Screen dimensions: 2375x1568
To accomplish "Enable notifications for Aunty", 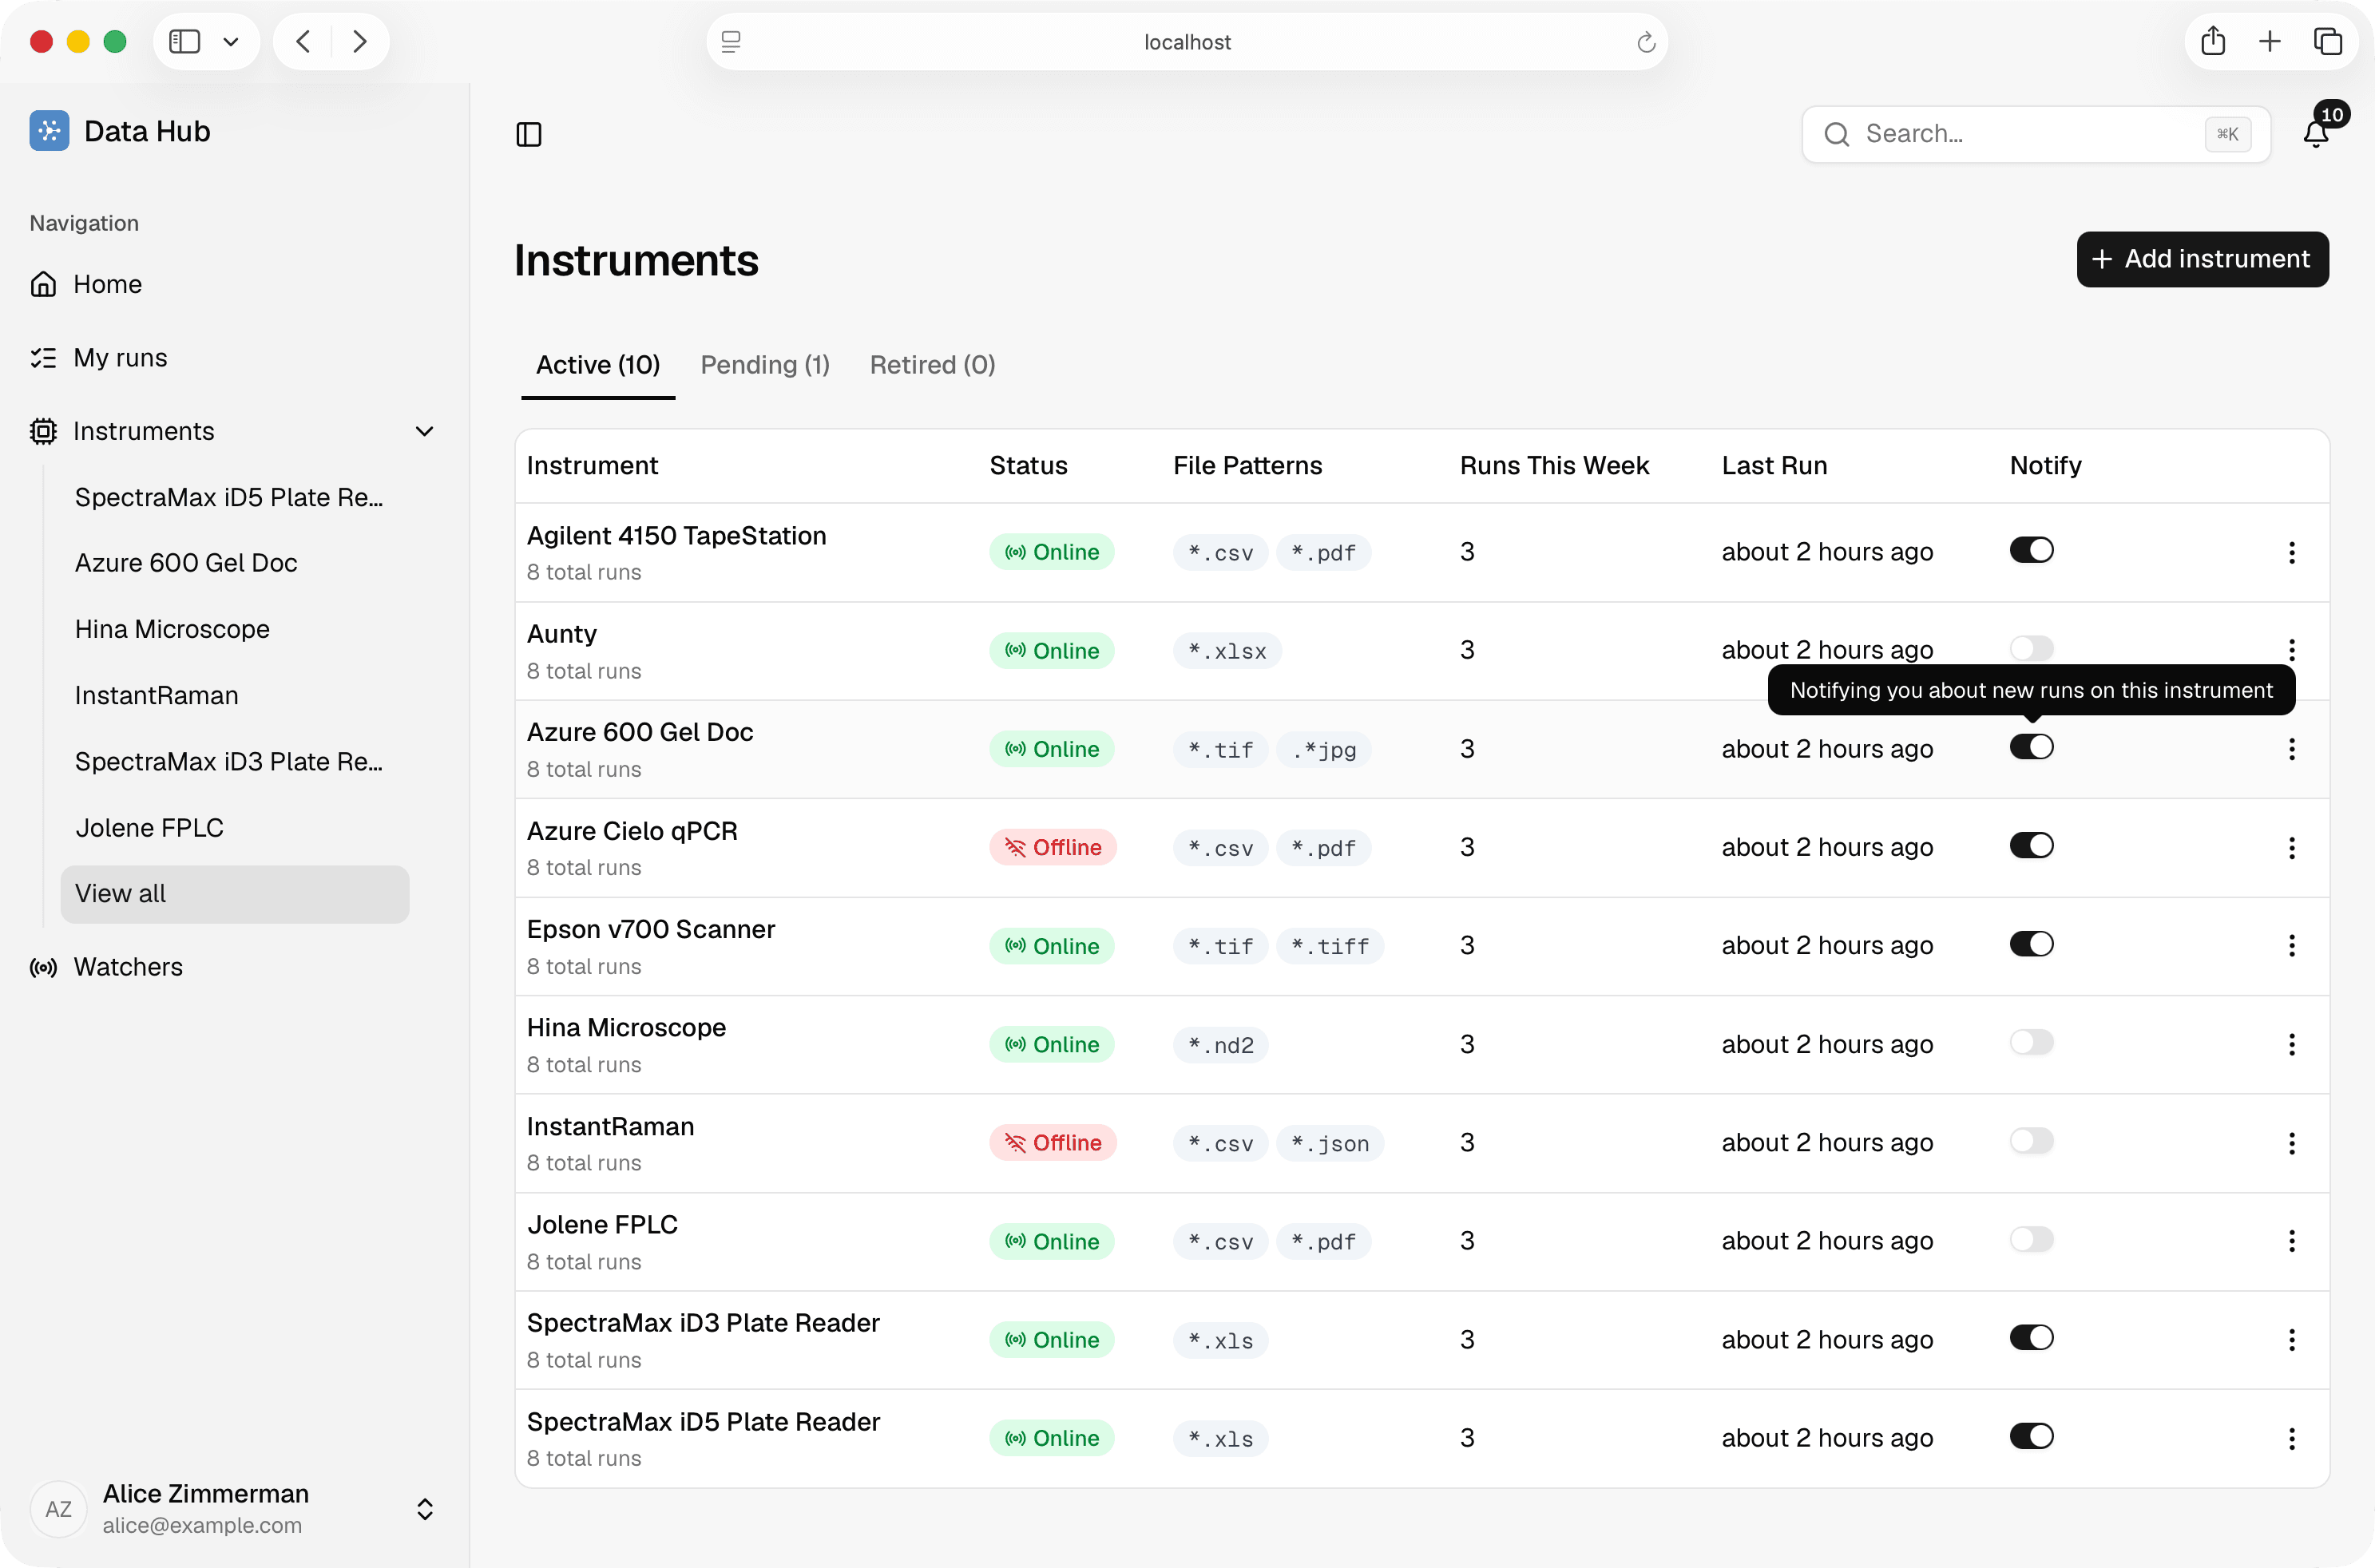I will (x=2031, y=648).
